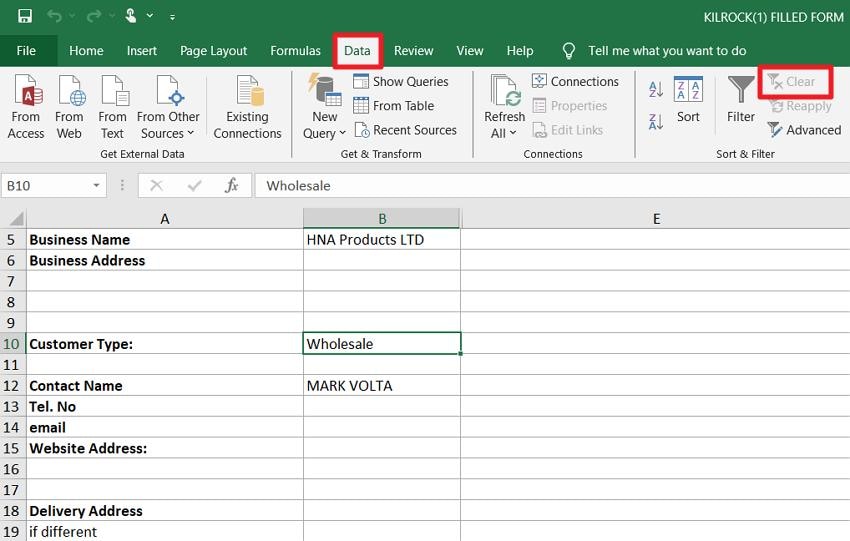Viewport: 850px width, 541px height.
Task: Select the Wholesale cell B10
Action: 382,344
